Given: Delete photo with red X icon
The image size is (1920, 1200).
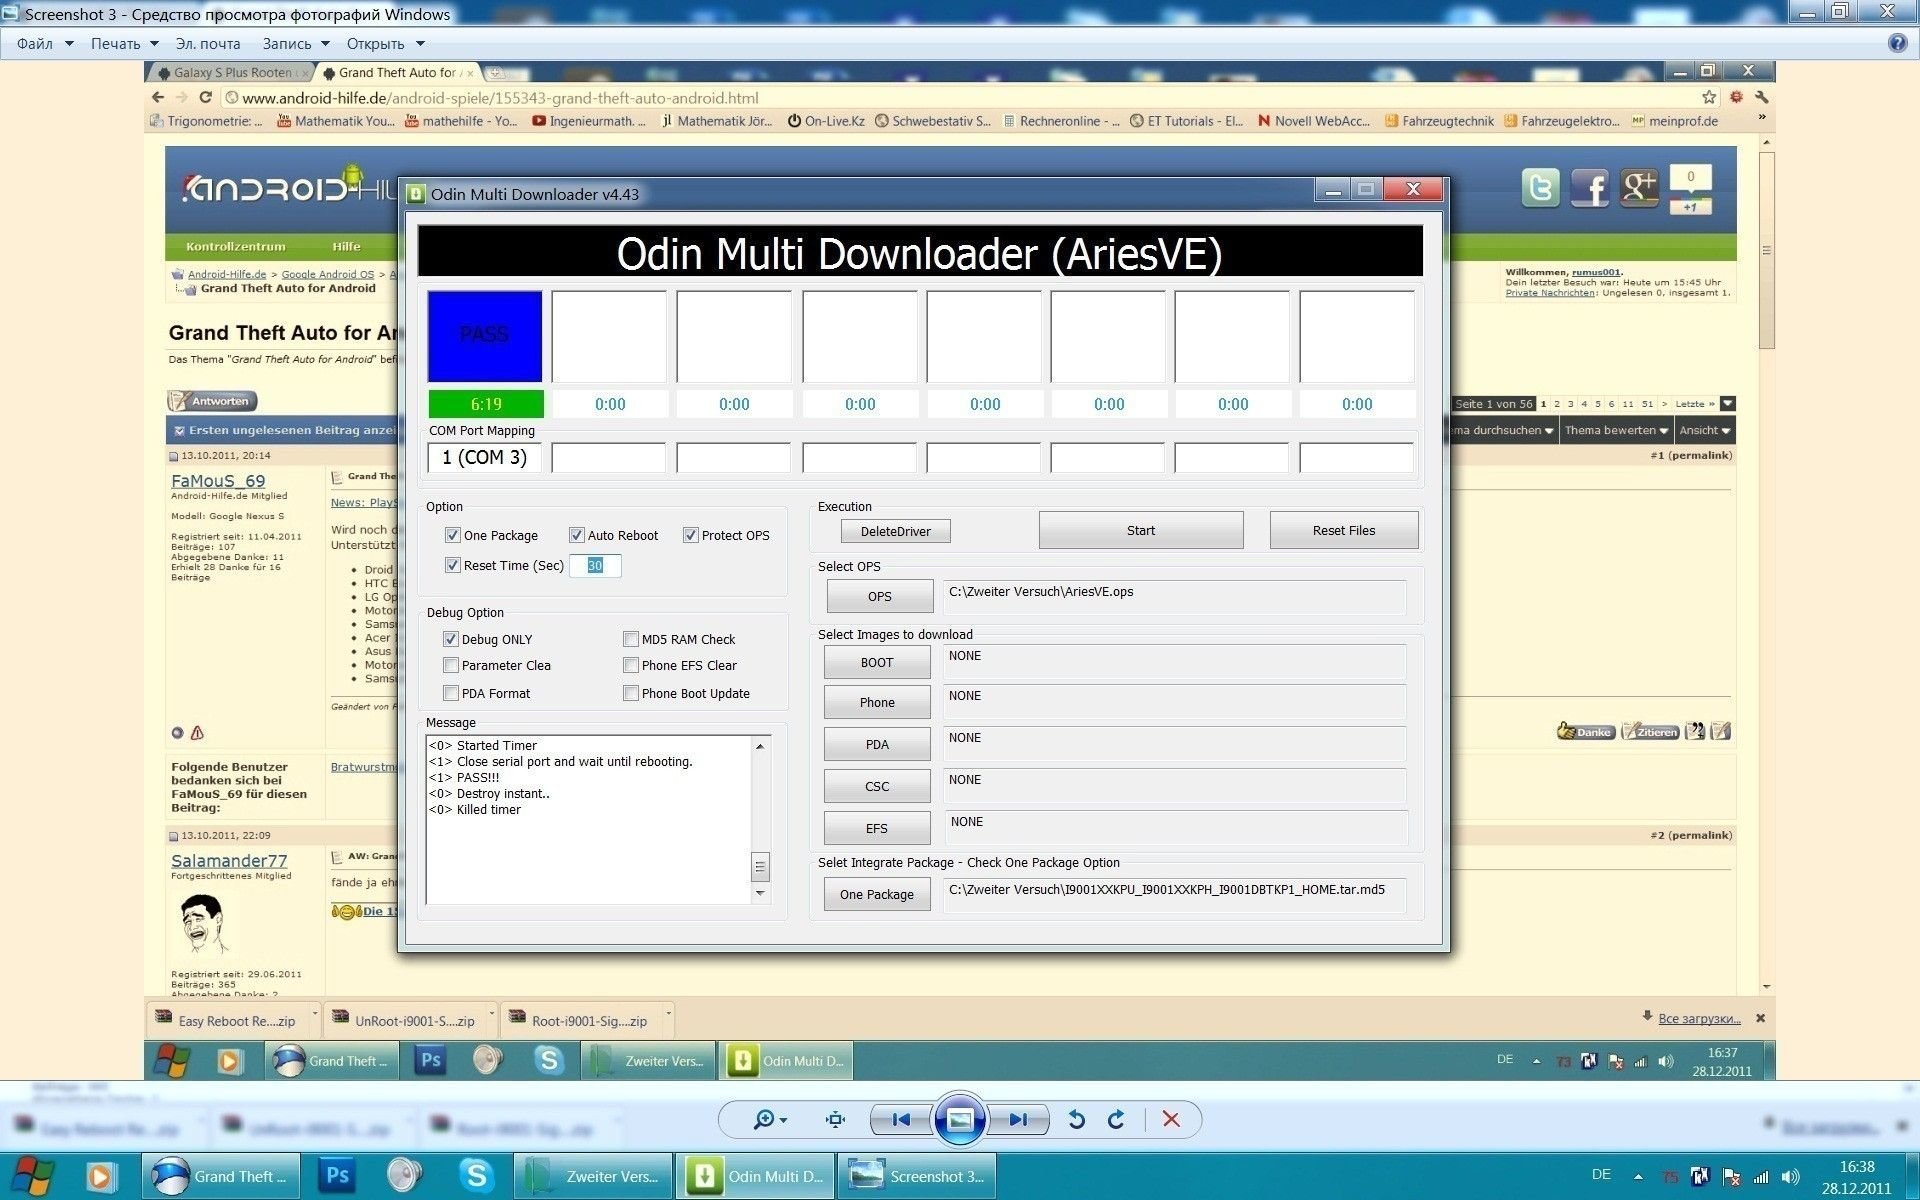Looking at the screenshot, I should pyautogui.click(x=1171, y=1120).
